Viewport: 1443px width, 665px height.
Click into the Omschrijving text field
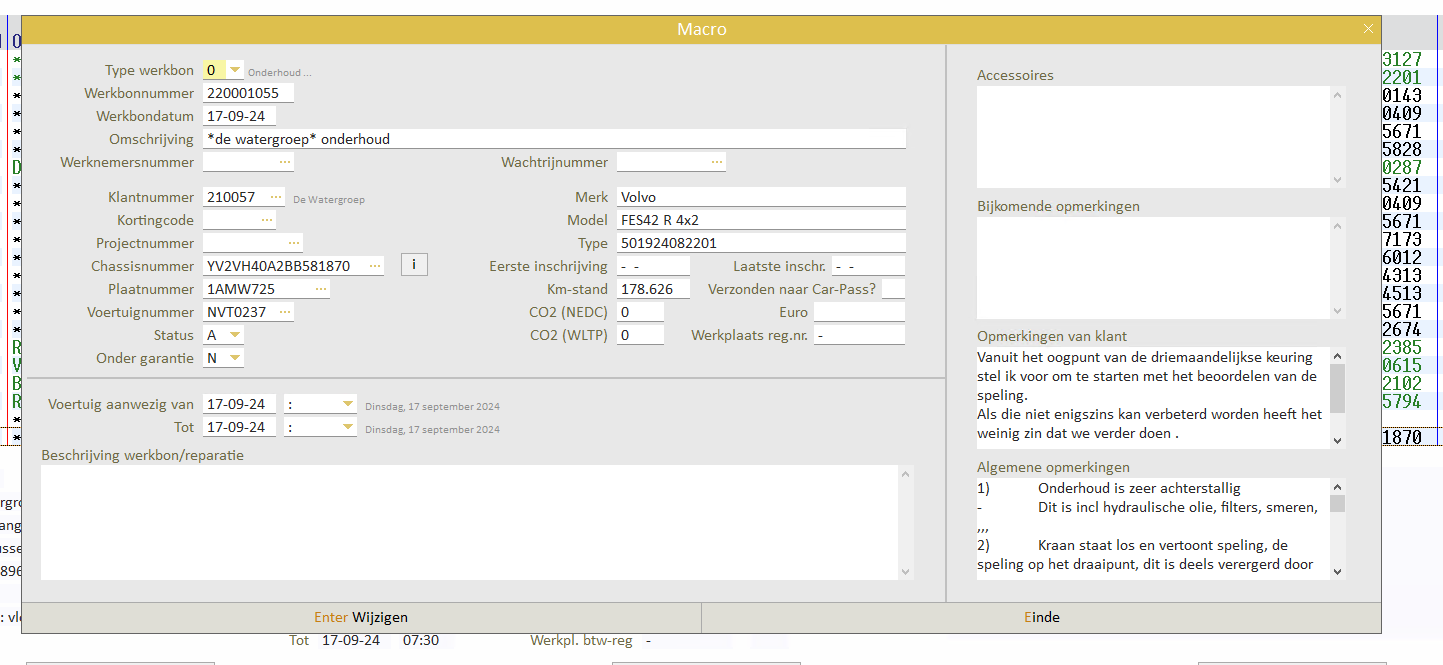pyautogui.click(x=554, y=139)
